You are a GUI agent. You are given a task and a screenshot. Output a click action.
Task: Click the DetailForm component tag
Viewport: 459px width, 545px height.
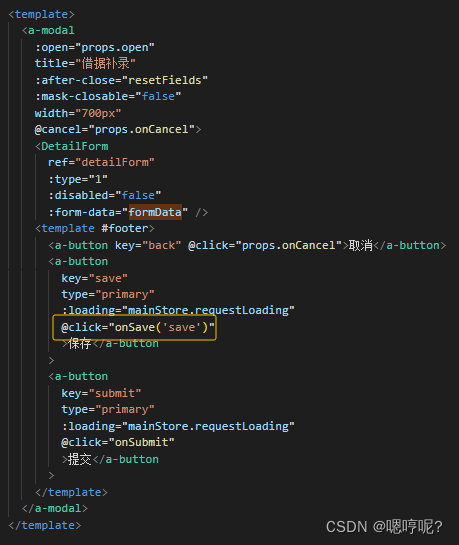tap(72, 146)
